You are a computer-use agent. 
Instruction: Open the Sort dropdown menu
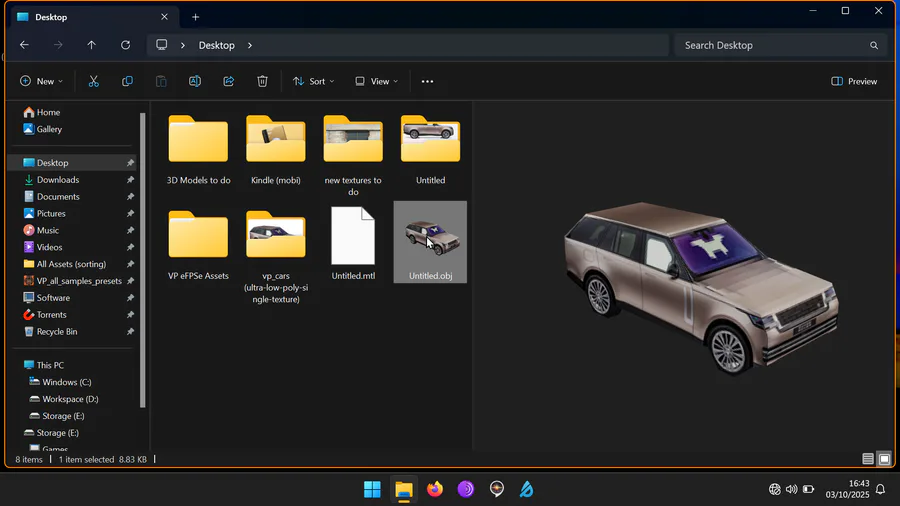313,81
